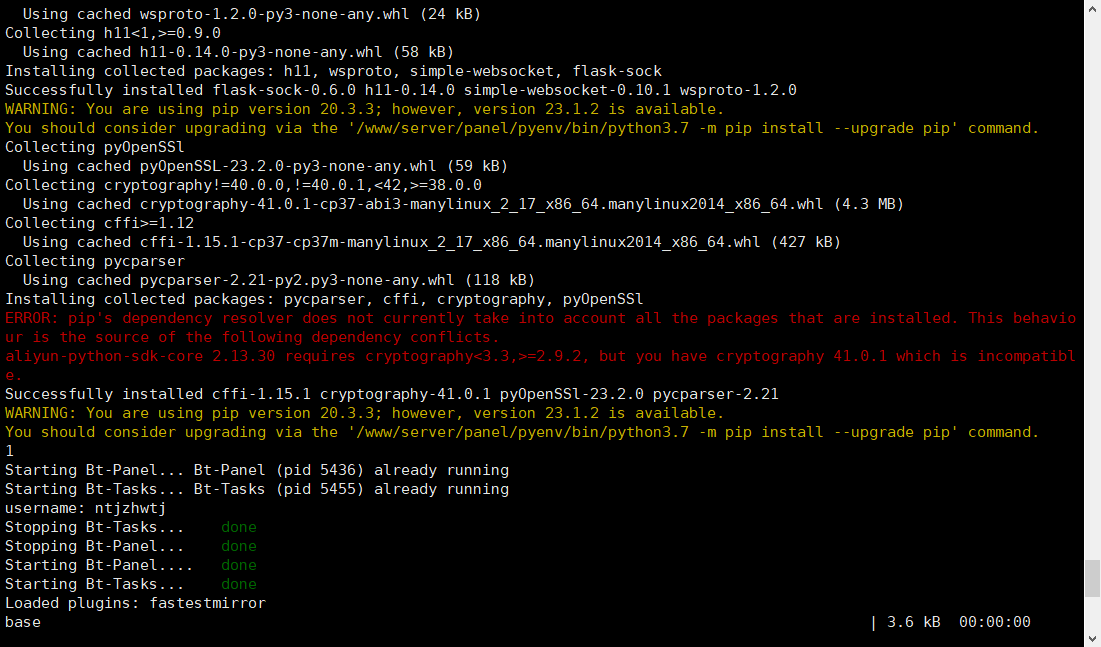Viewport: 1101px width, 647px height.
Task: Click the "Collecting pycparser" line
Action: pos(95,261)
